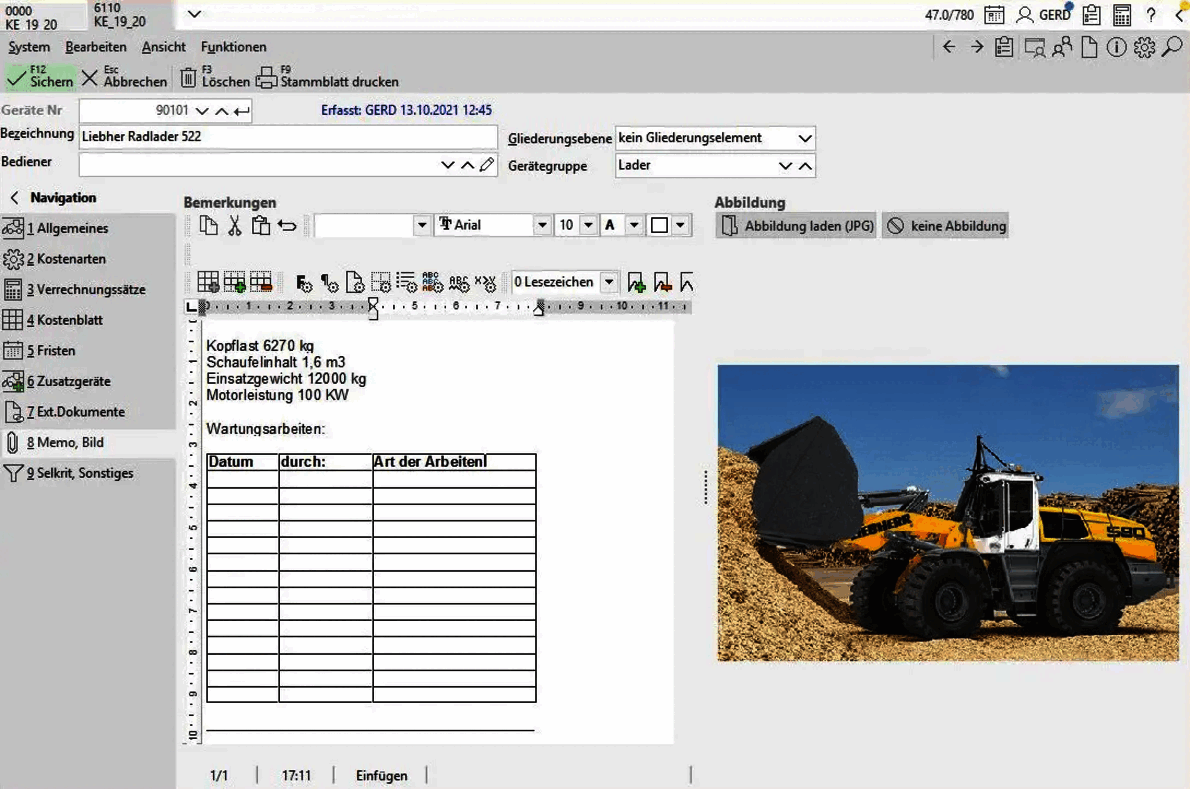The image size is (1190, 789).
Task: Click the magnifying glass search icon
Action: [x=1172, y=47]
